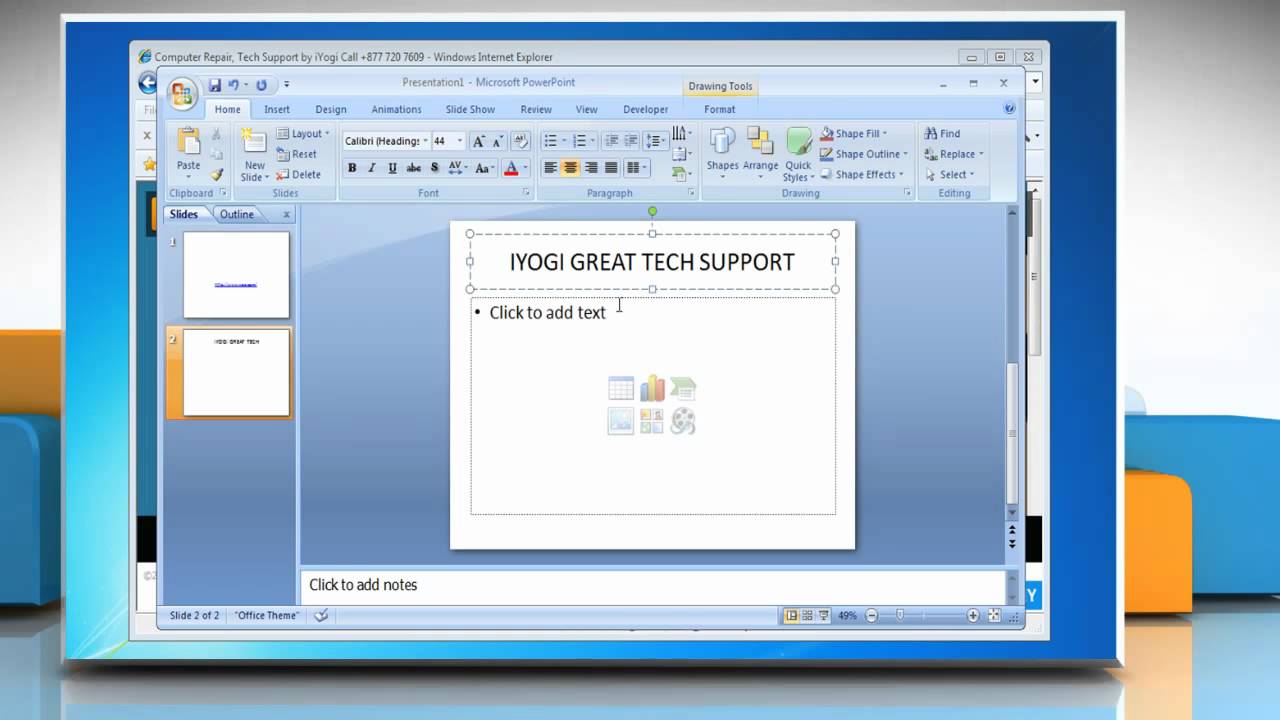Select slide 1 thumbnail
1280x720 pixels.
236,275
